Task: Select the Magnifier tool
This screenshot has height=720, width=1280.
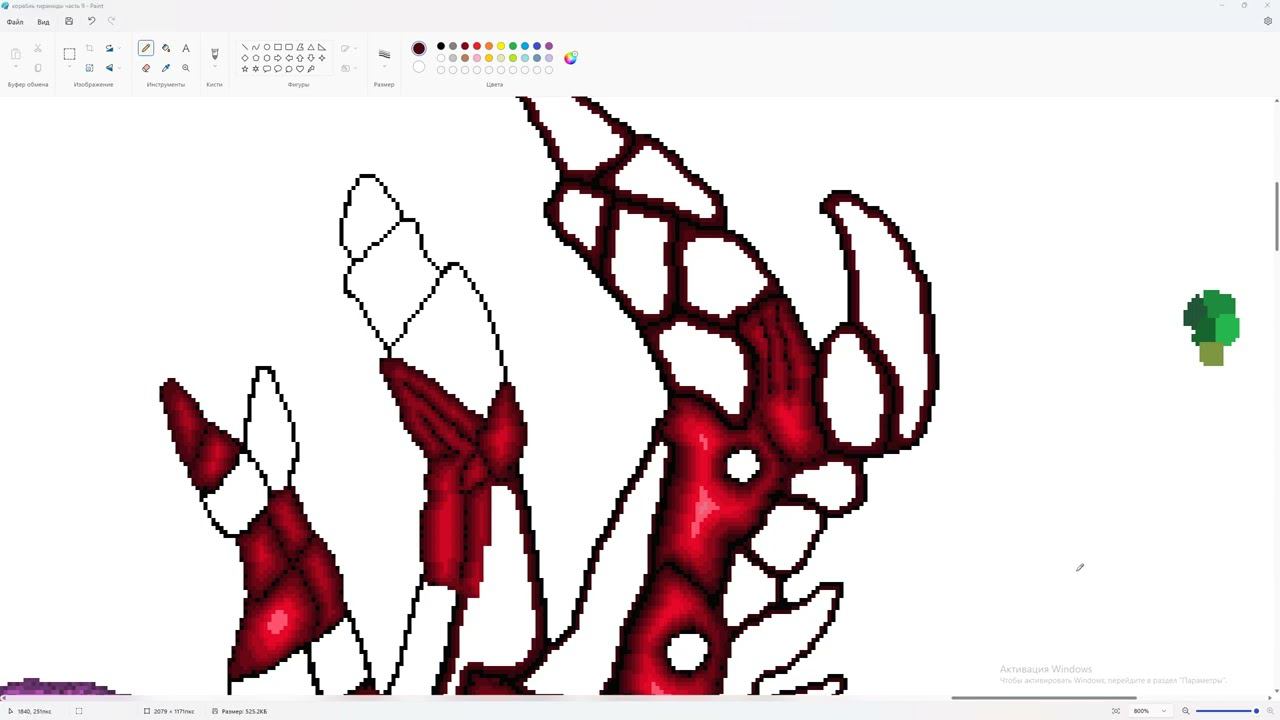Action: coord(185,68)
